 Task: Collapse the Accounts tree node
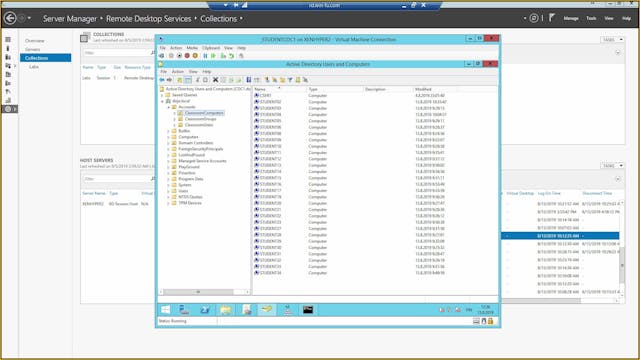click(x=169, y=107)
